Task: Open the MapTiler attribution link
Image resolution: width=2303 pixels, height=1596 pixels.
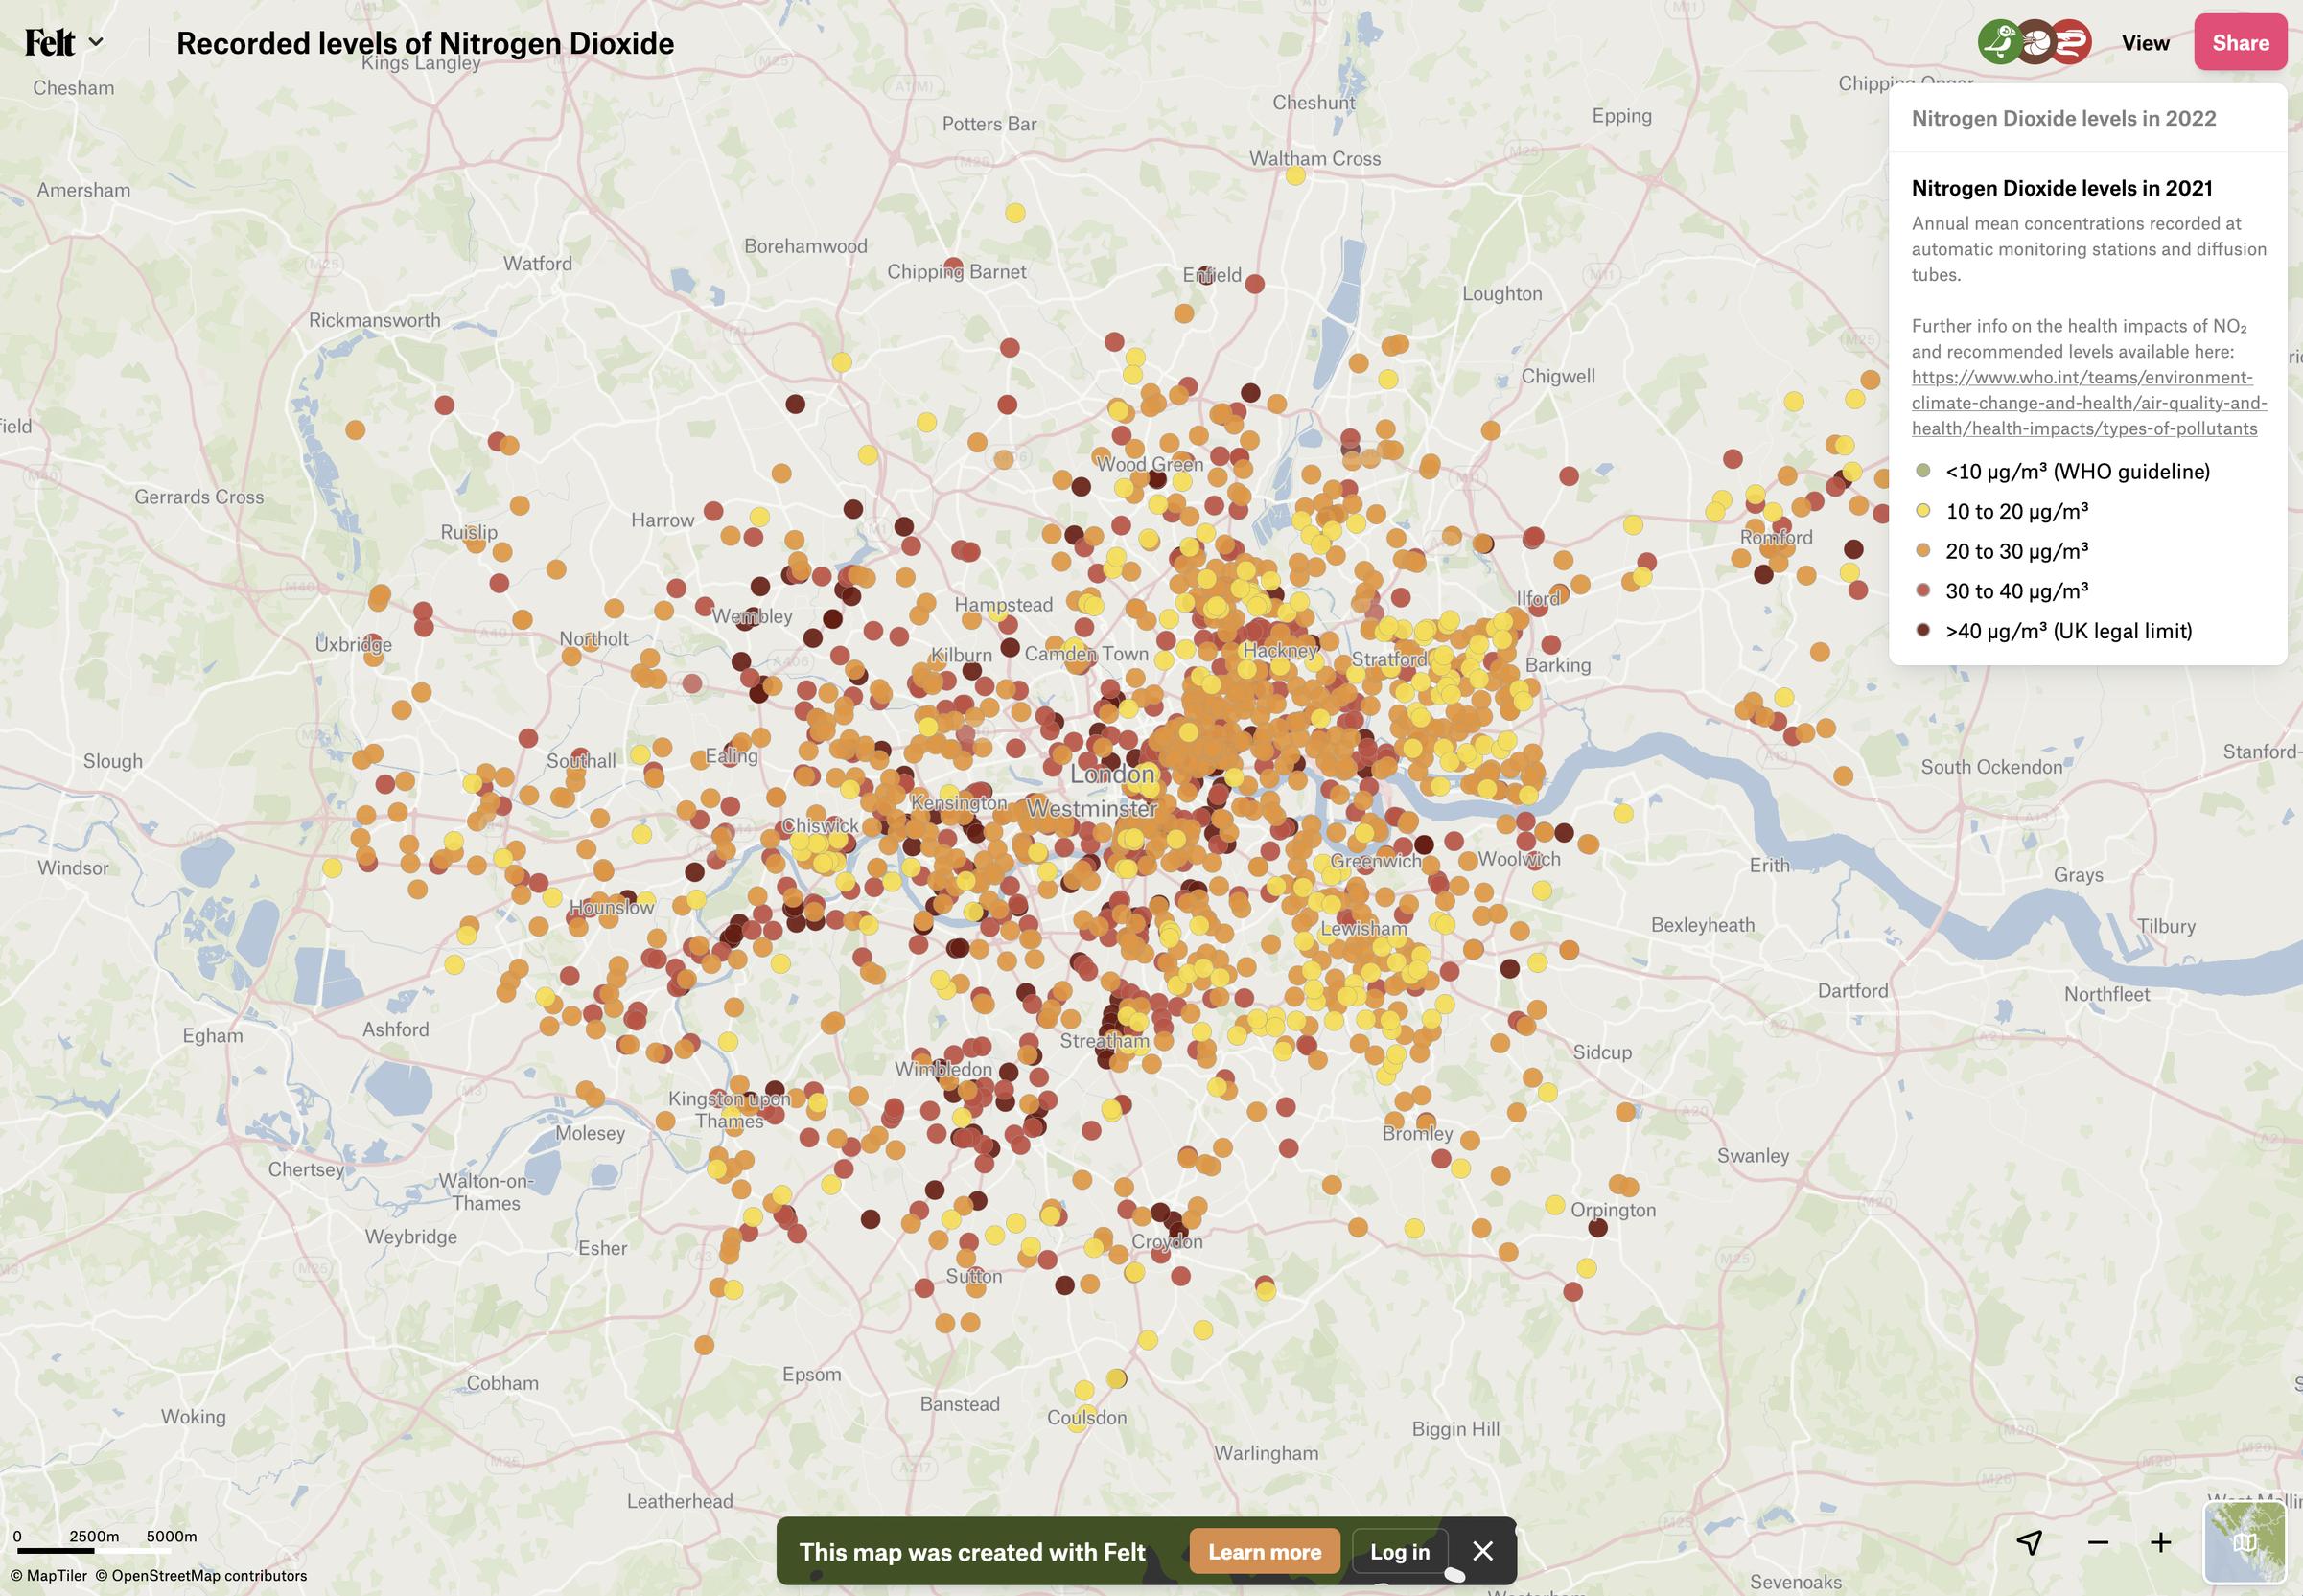Action: [x=49, y=1576]
